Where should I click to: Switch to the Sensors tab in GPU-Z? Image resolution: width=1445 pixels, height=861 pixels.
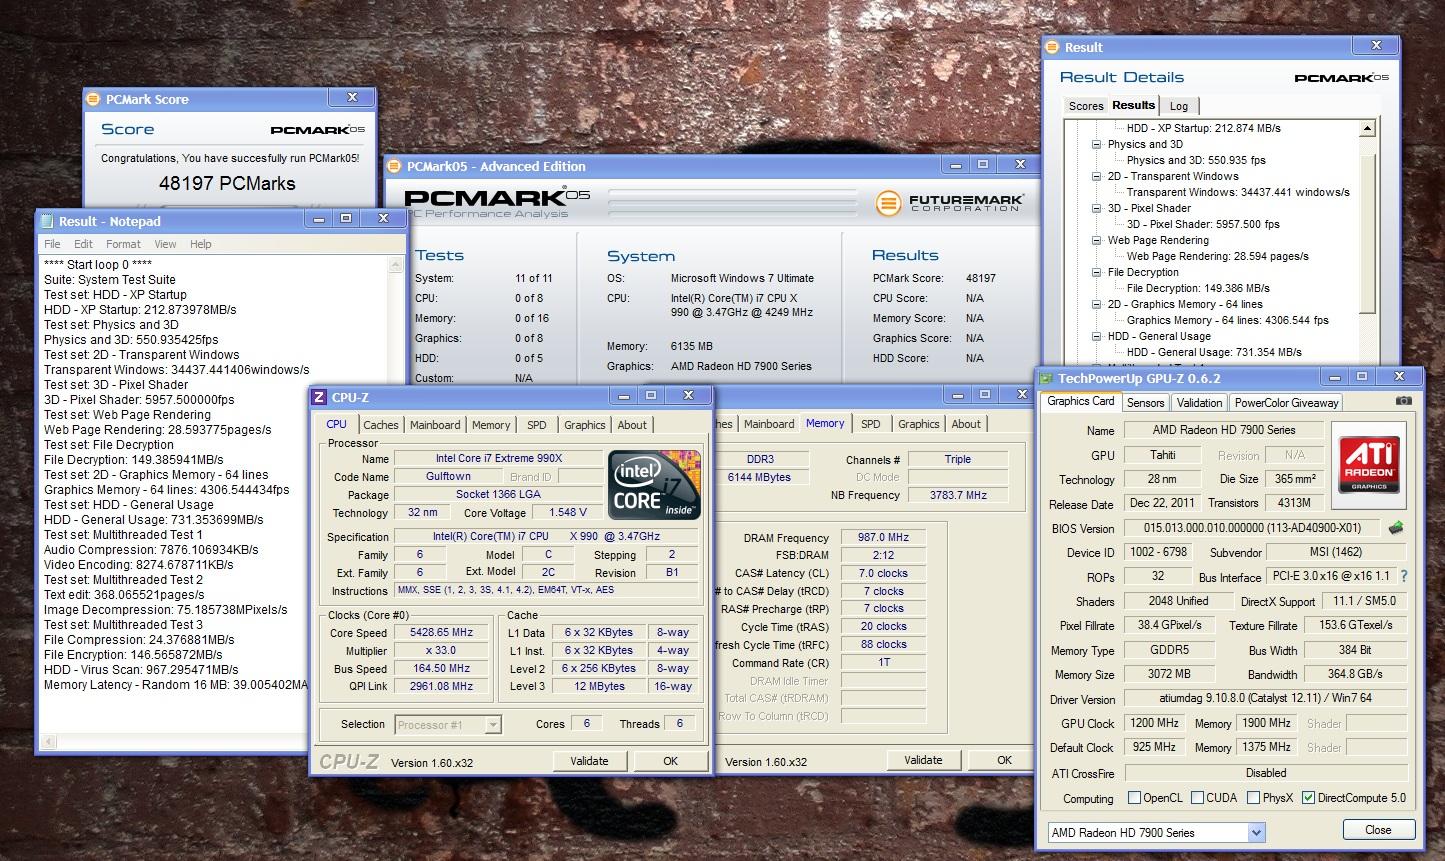(1145, 403)
